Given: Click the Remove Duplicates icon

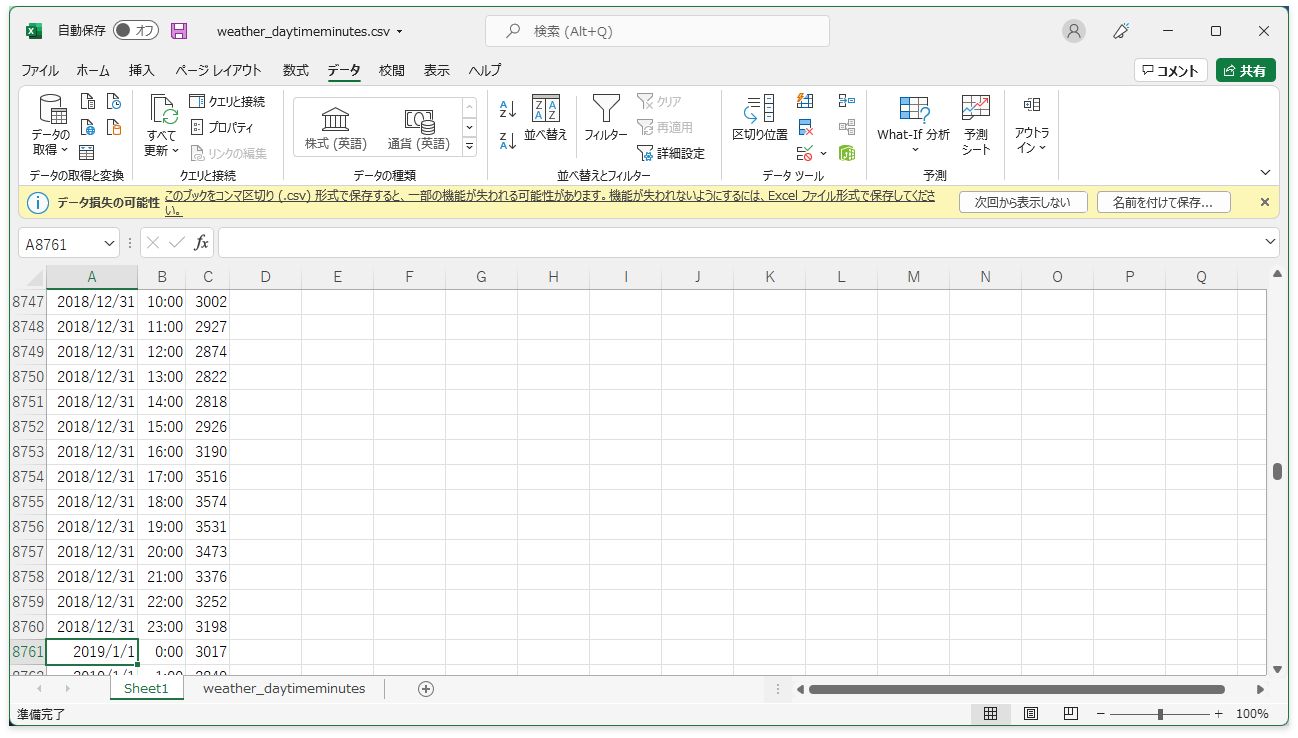Looking at the screenshot, I should click(x=805, y=127).
